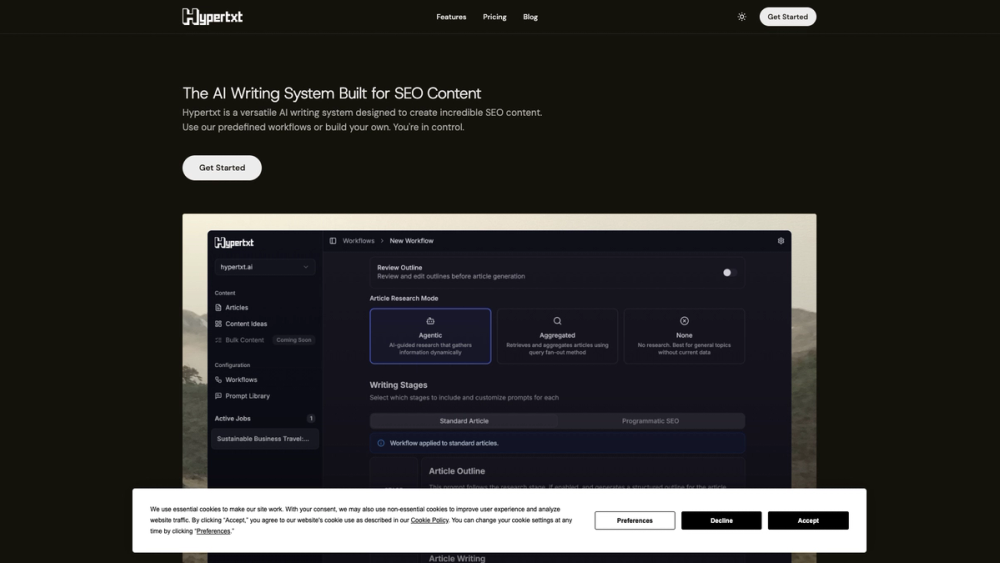Open the Sustainable Business Travel job

point(265,439)
